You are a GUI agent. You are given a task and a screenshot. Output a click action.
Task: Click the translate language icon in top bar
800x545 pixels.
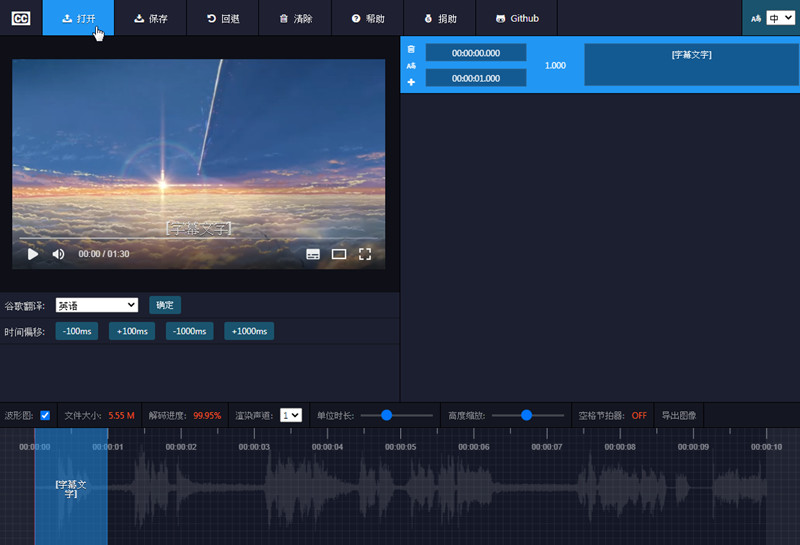[x=756, y=18]
